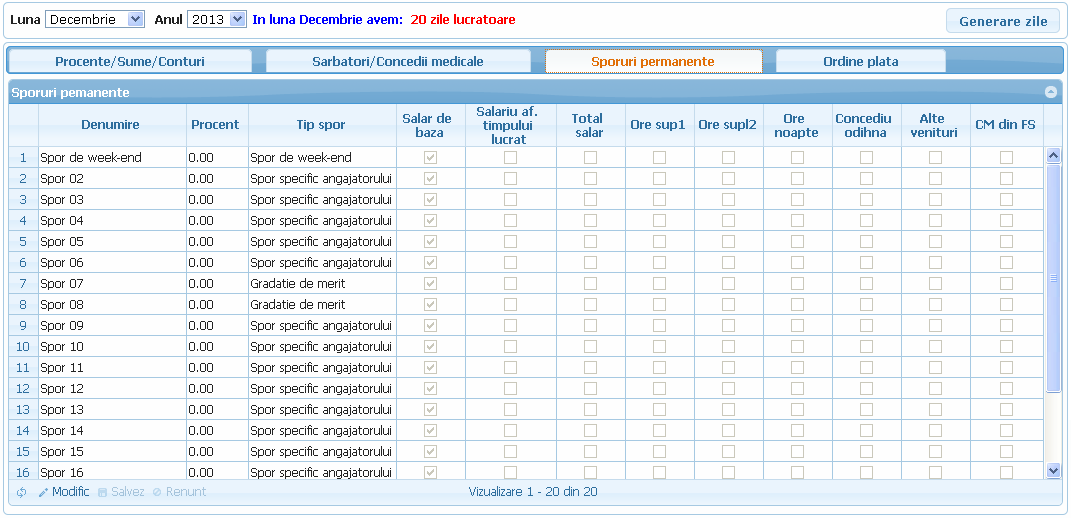Check CM din FS for Spor 15
The height and width of the screenshot is (518, 1071).
(x=1006, y=452)
